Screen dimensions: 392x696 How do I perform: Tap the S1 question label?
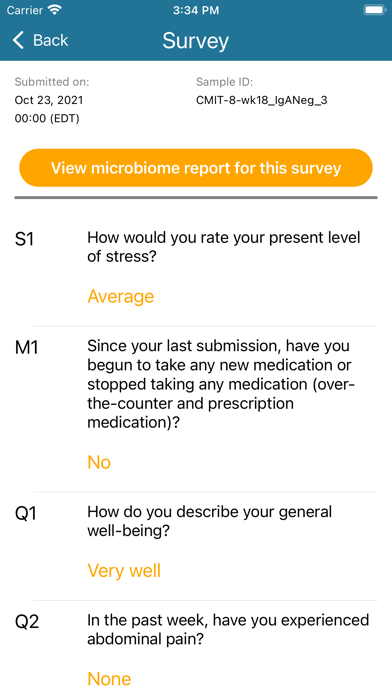tap(24, 239)
